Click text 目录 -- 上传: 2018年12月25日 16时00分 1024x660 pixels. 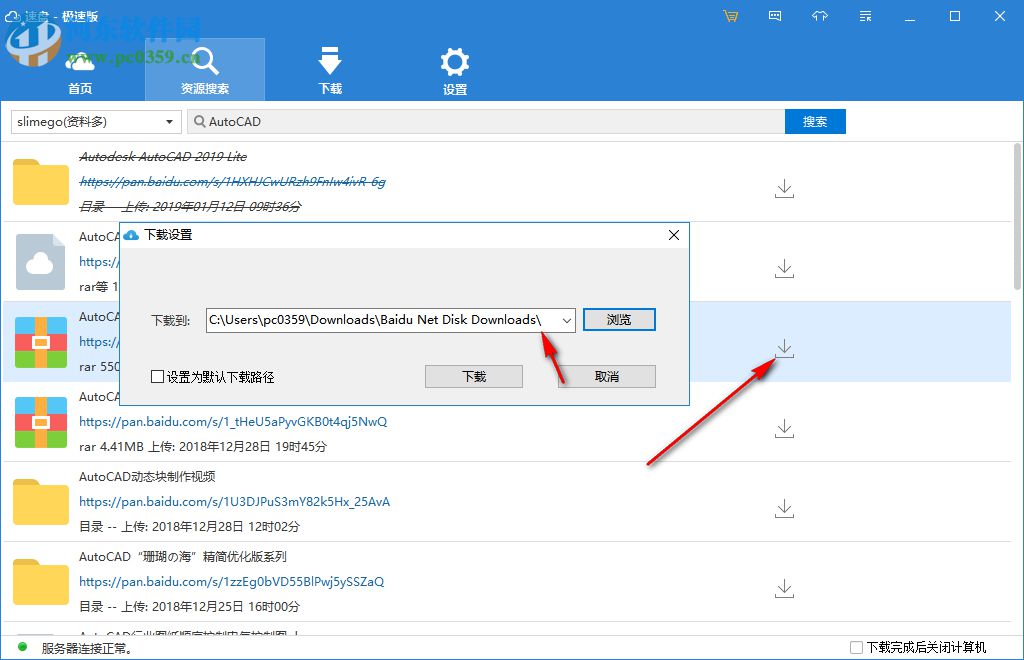point(189,606)
